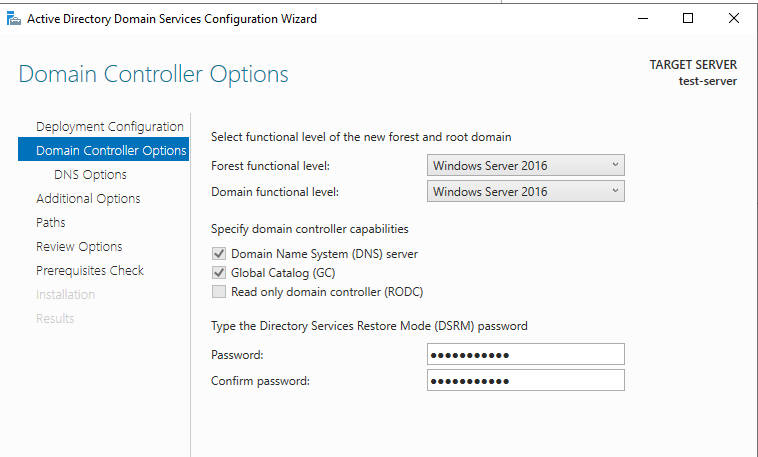Open Deployment Configuration step
758x457 pixels.
click(x=110, y=127)
